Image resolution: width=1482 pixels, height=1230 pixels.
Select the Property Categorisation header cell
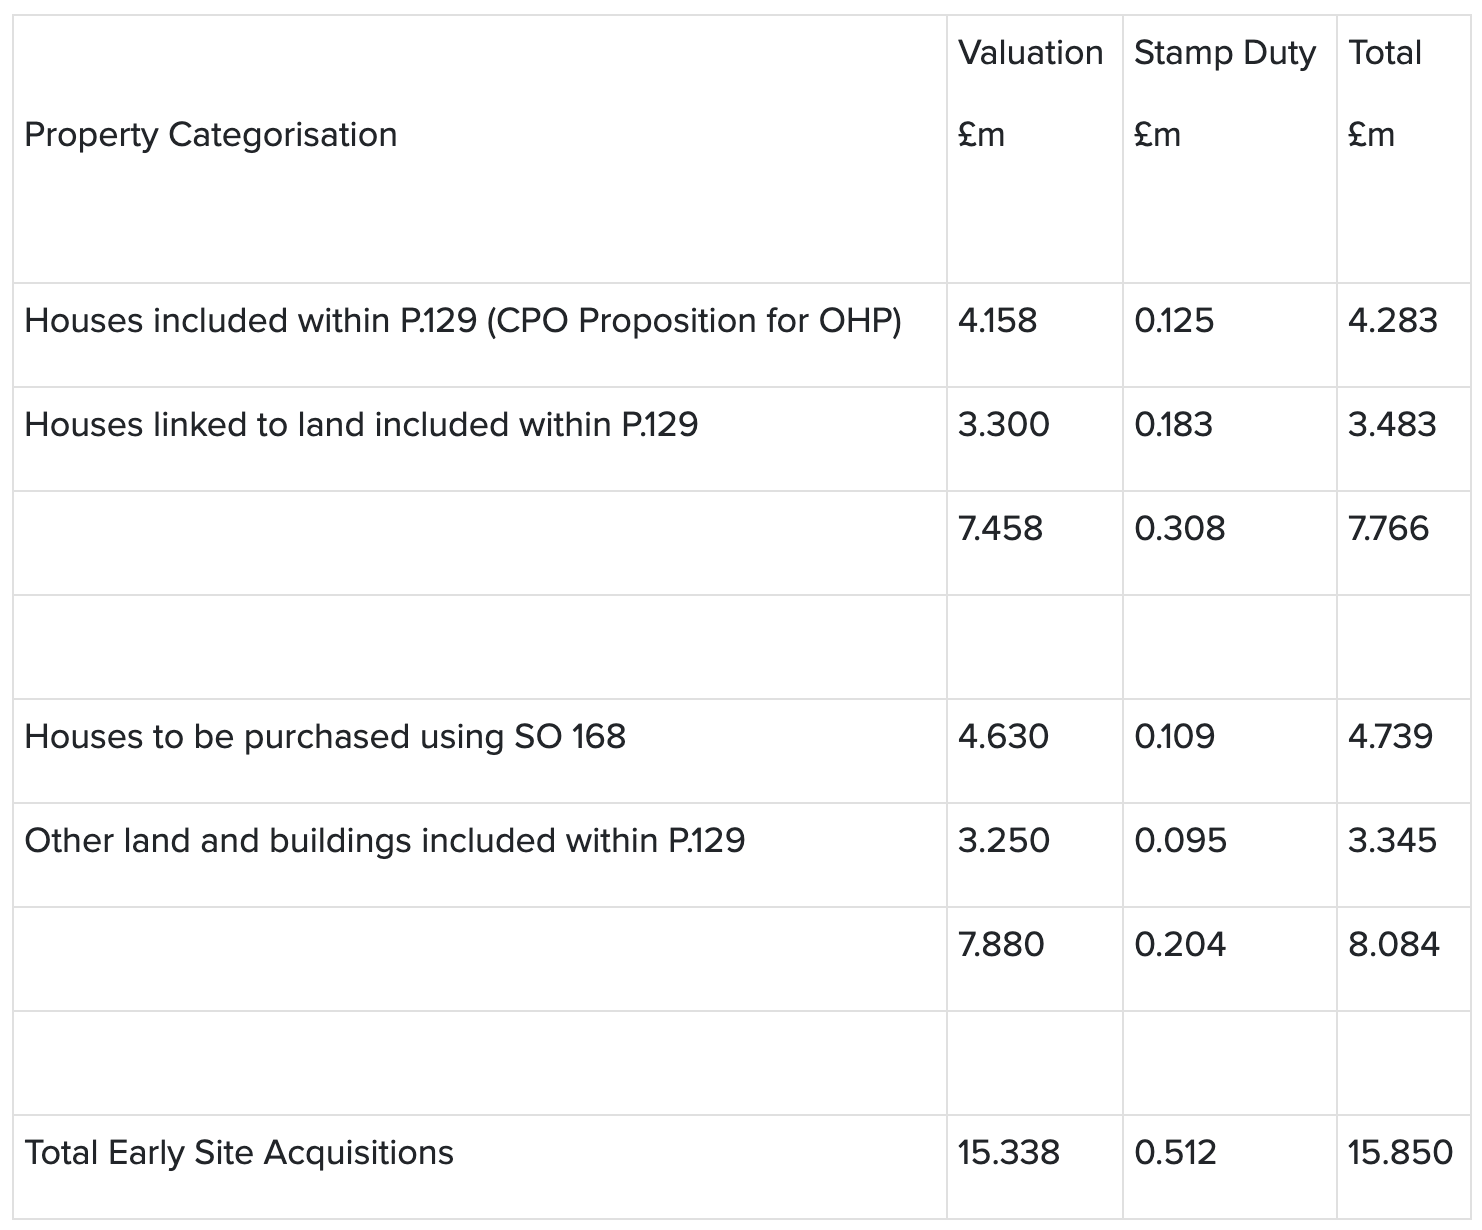pyautogui.click(x=210, y=135)
